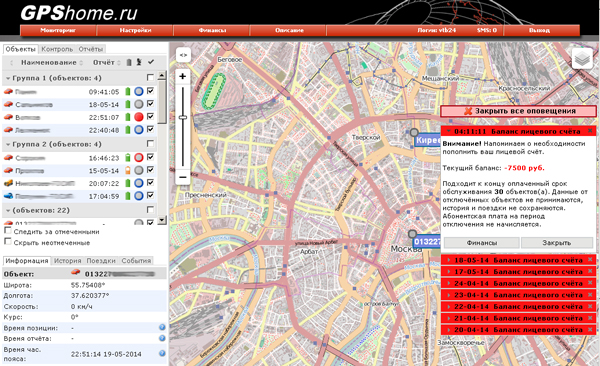Collapse the side panel with arrows icon
Image resolution: width=600 pixels, height=366 pixels.
pyautogui.click(x=183, y=55)
